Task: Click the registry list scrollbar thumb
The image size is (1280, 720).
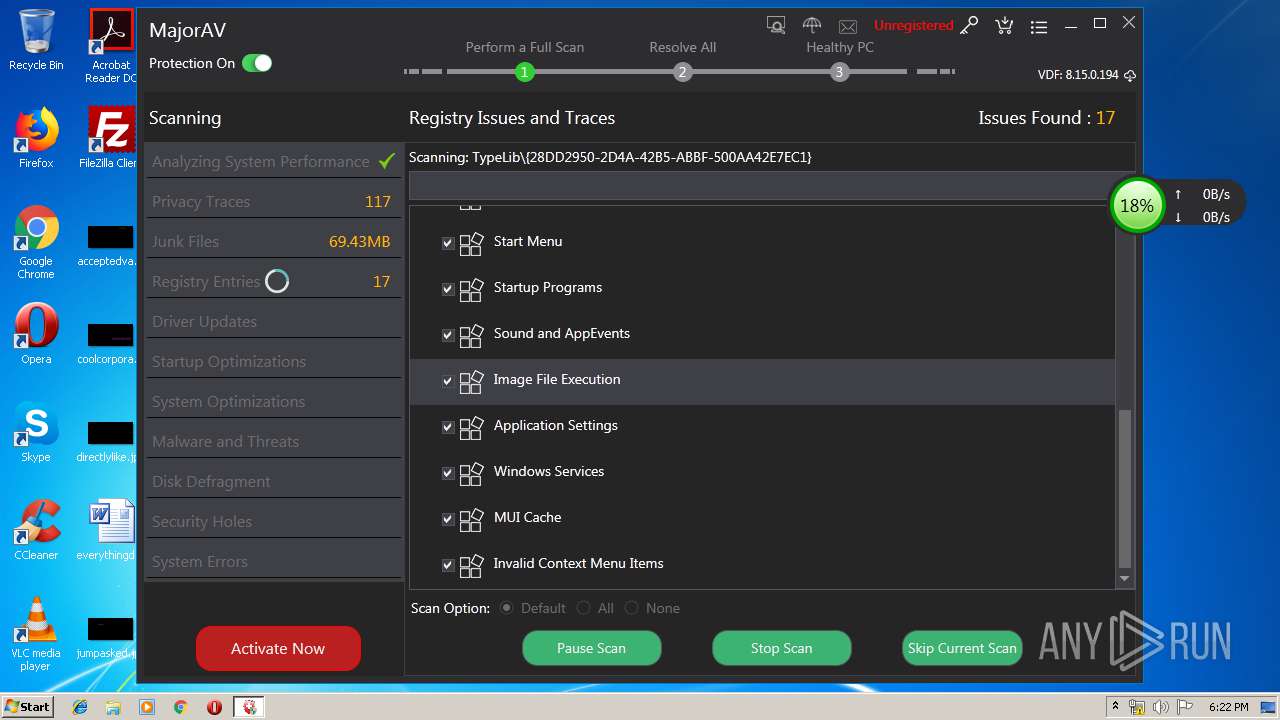Action: [1124, 489]
